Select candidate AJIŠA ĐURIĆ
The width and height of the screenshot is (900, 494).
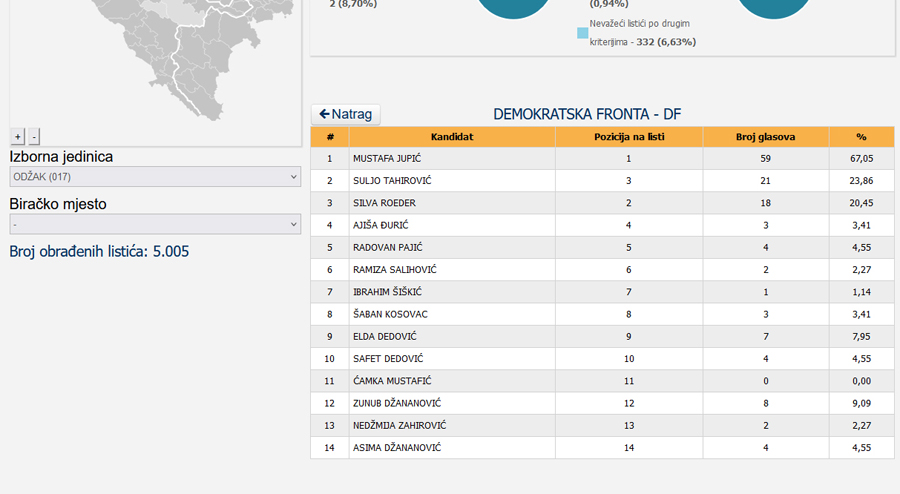click(x=381, y=225)
